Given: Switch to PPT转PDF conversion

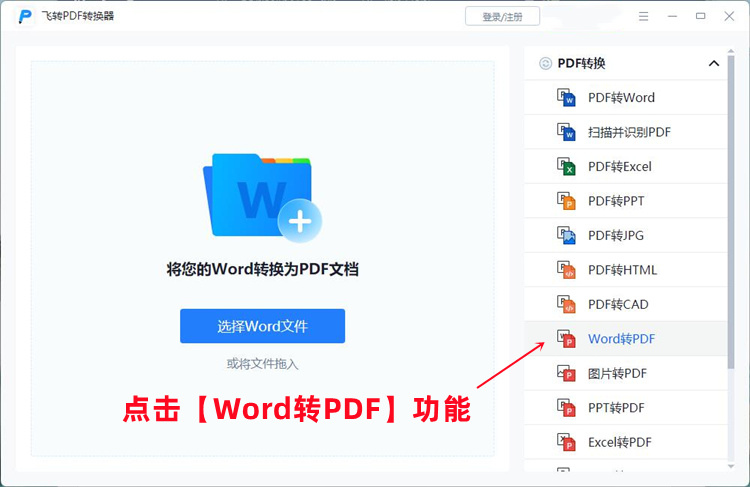Looking at the screenshot, I should point(616,408).
